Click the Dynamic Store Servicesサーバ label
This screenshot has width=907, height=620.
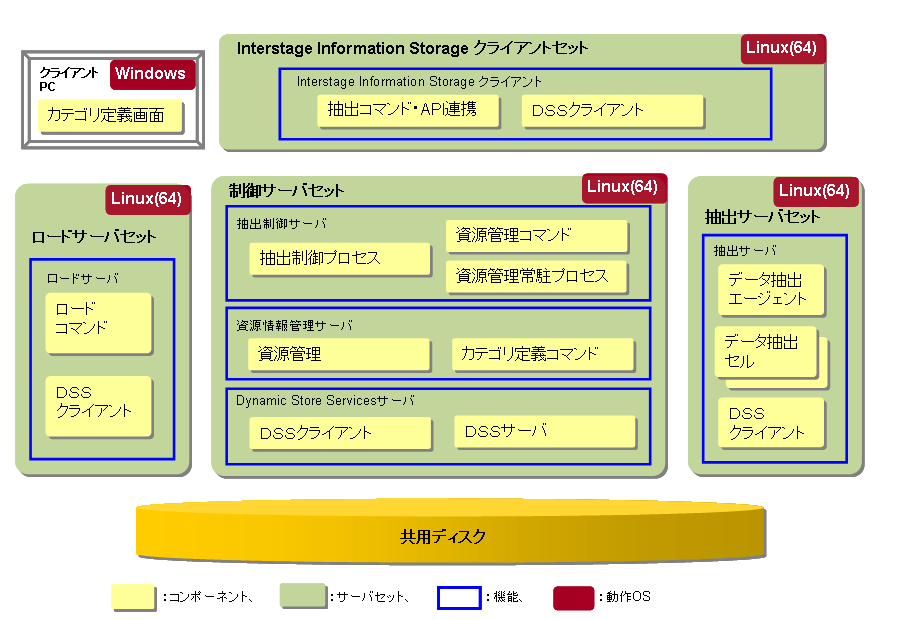[325, 400]
